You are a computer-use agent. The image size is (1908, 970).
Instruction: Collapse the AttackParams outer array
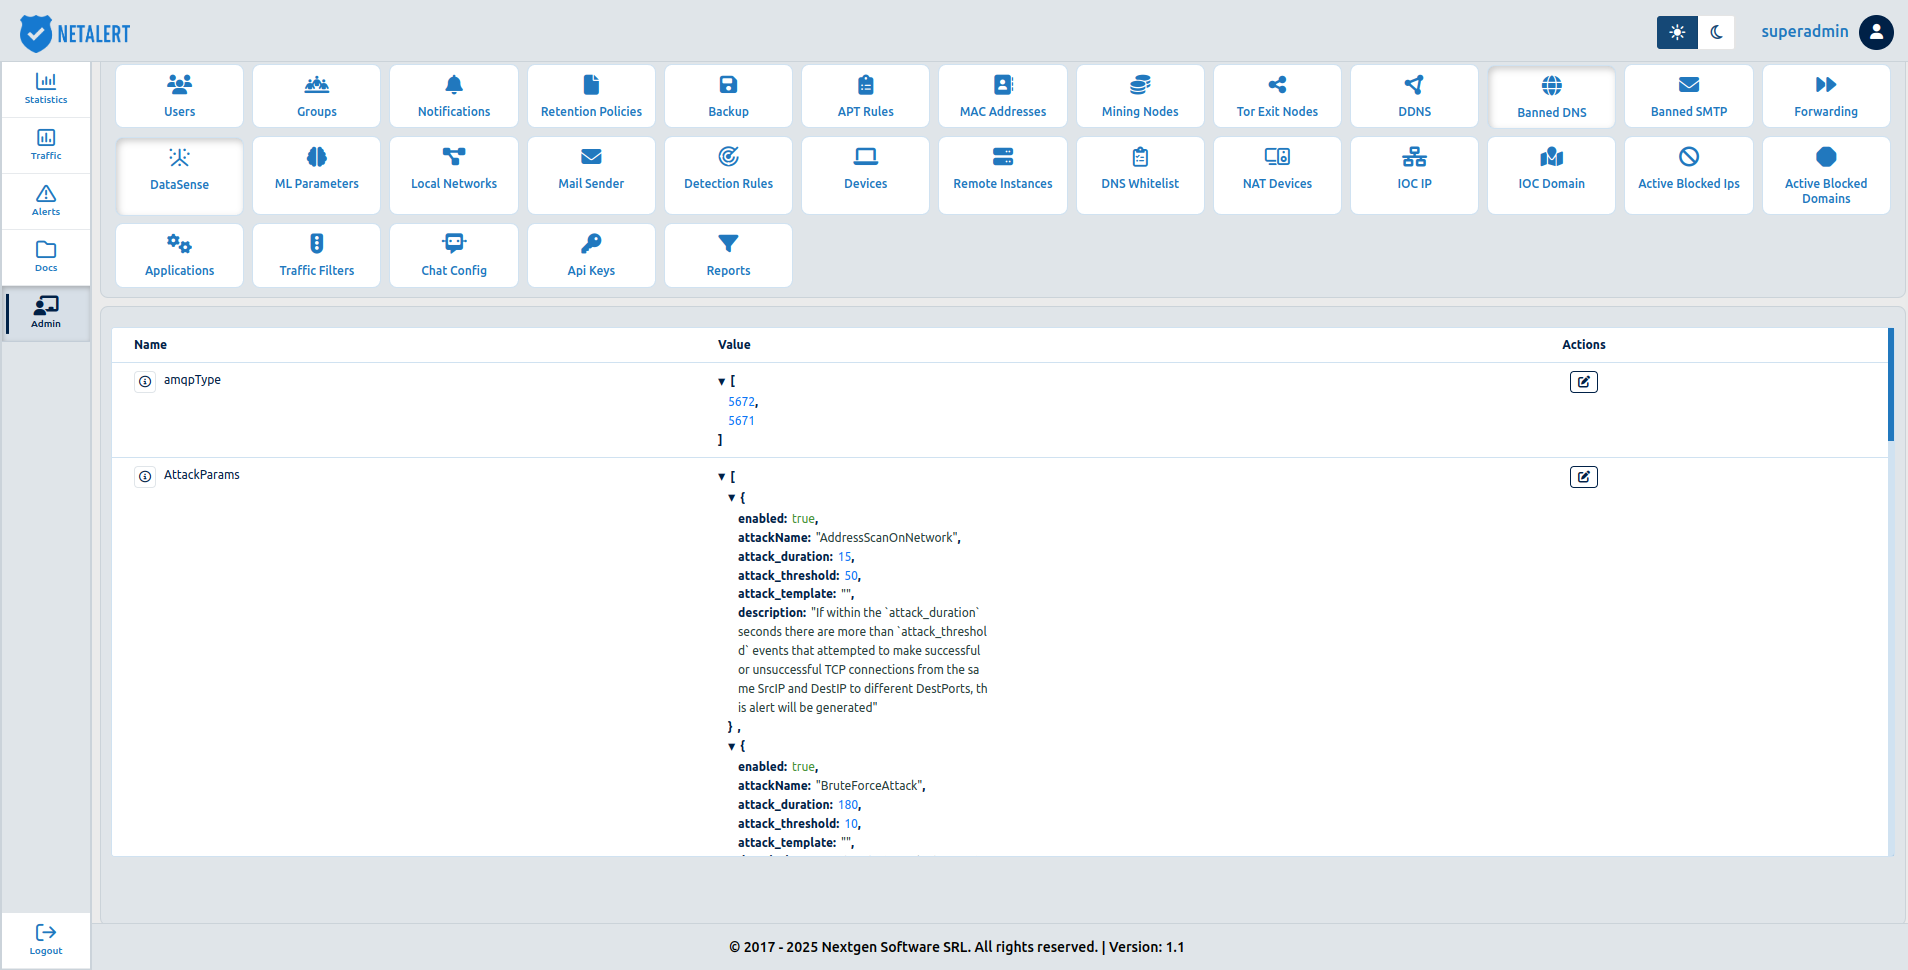721,477
